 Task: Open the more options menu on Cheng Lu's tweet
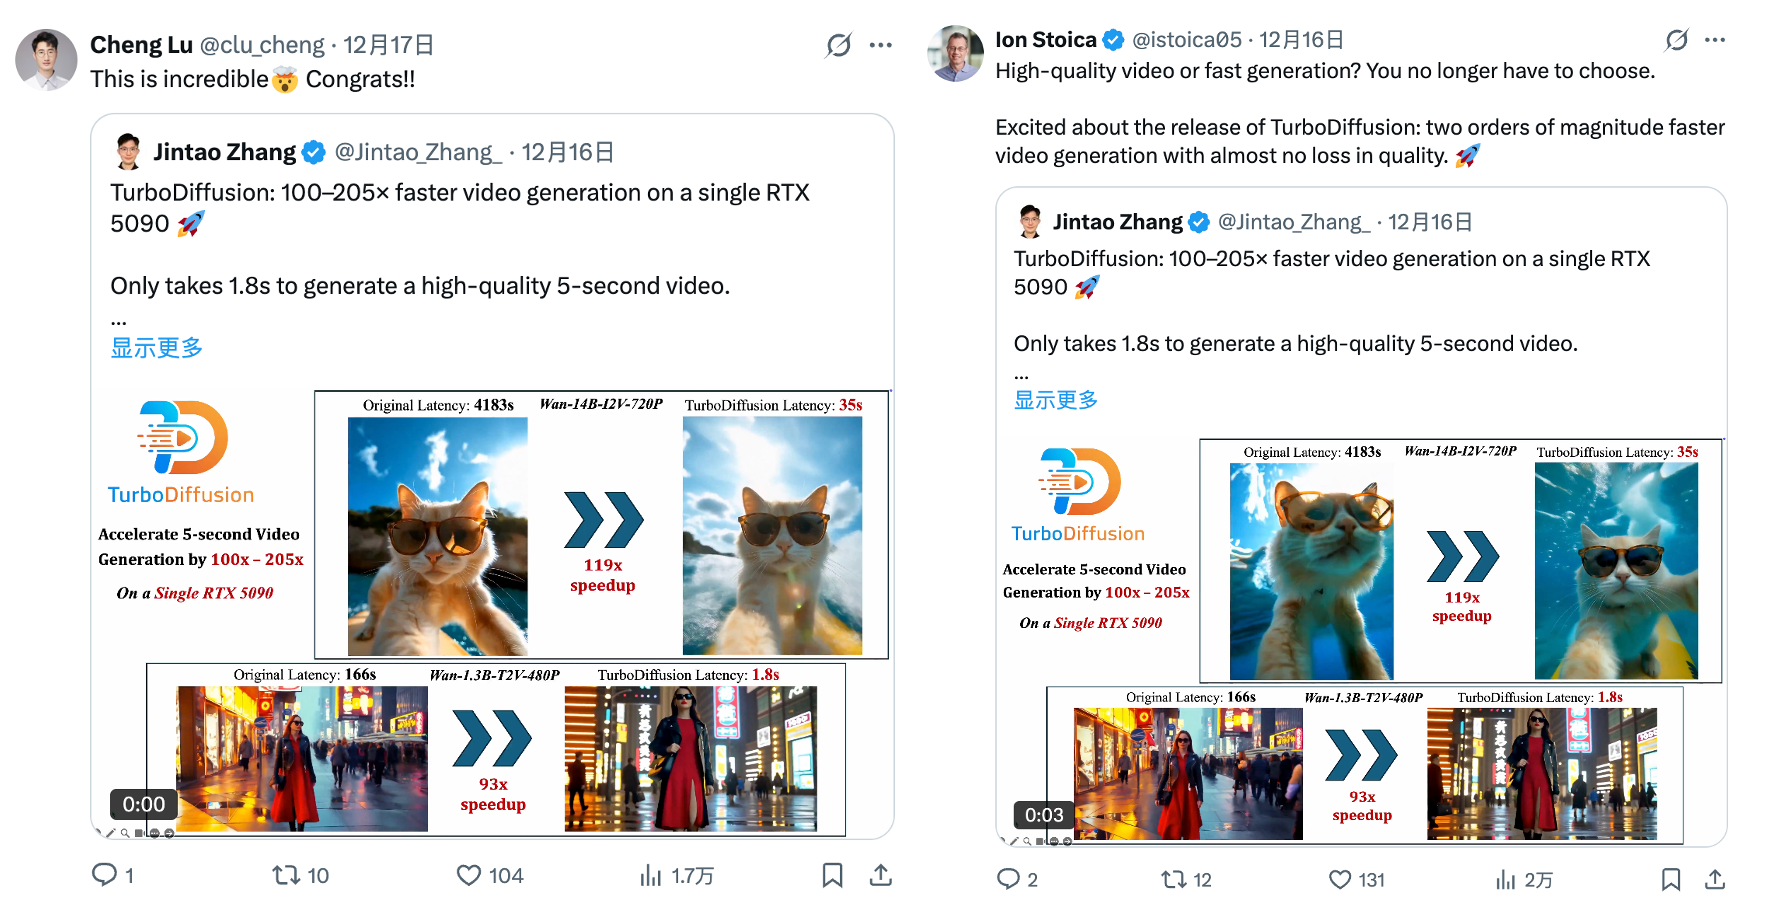point(881,44)
